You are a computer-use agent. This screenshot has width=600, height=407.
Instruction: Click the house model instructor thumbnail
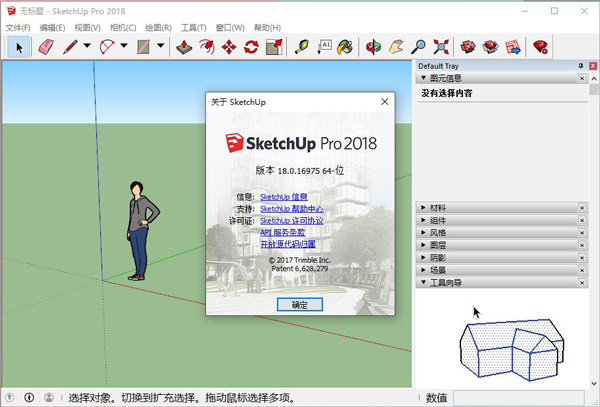(x=512, y=349)
